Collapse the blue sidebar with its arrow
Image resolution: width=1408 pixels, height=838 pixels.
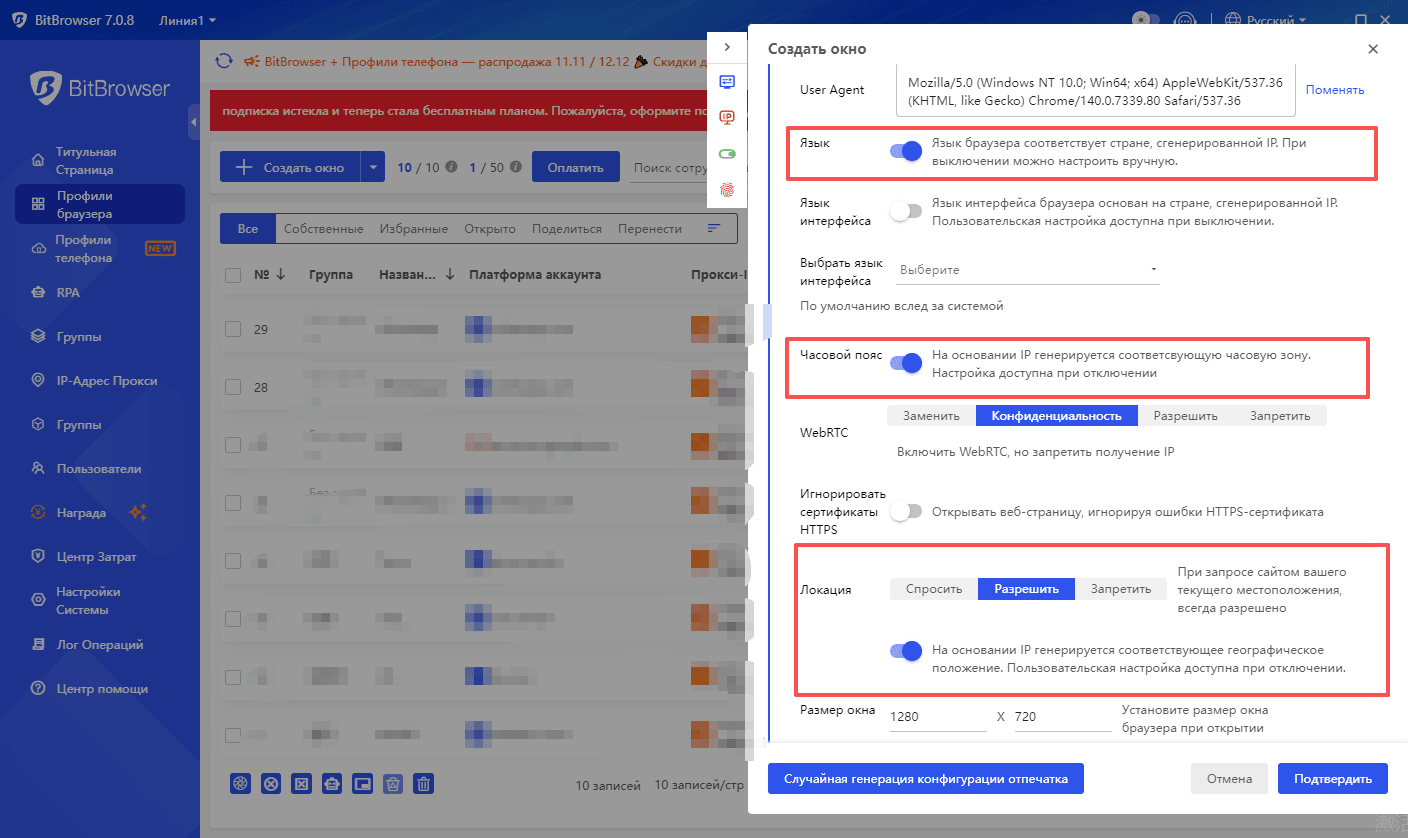(x=194, y=123)
